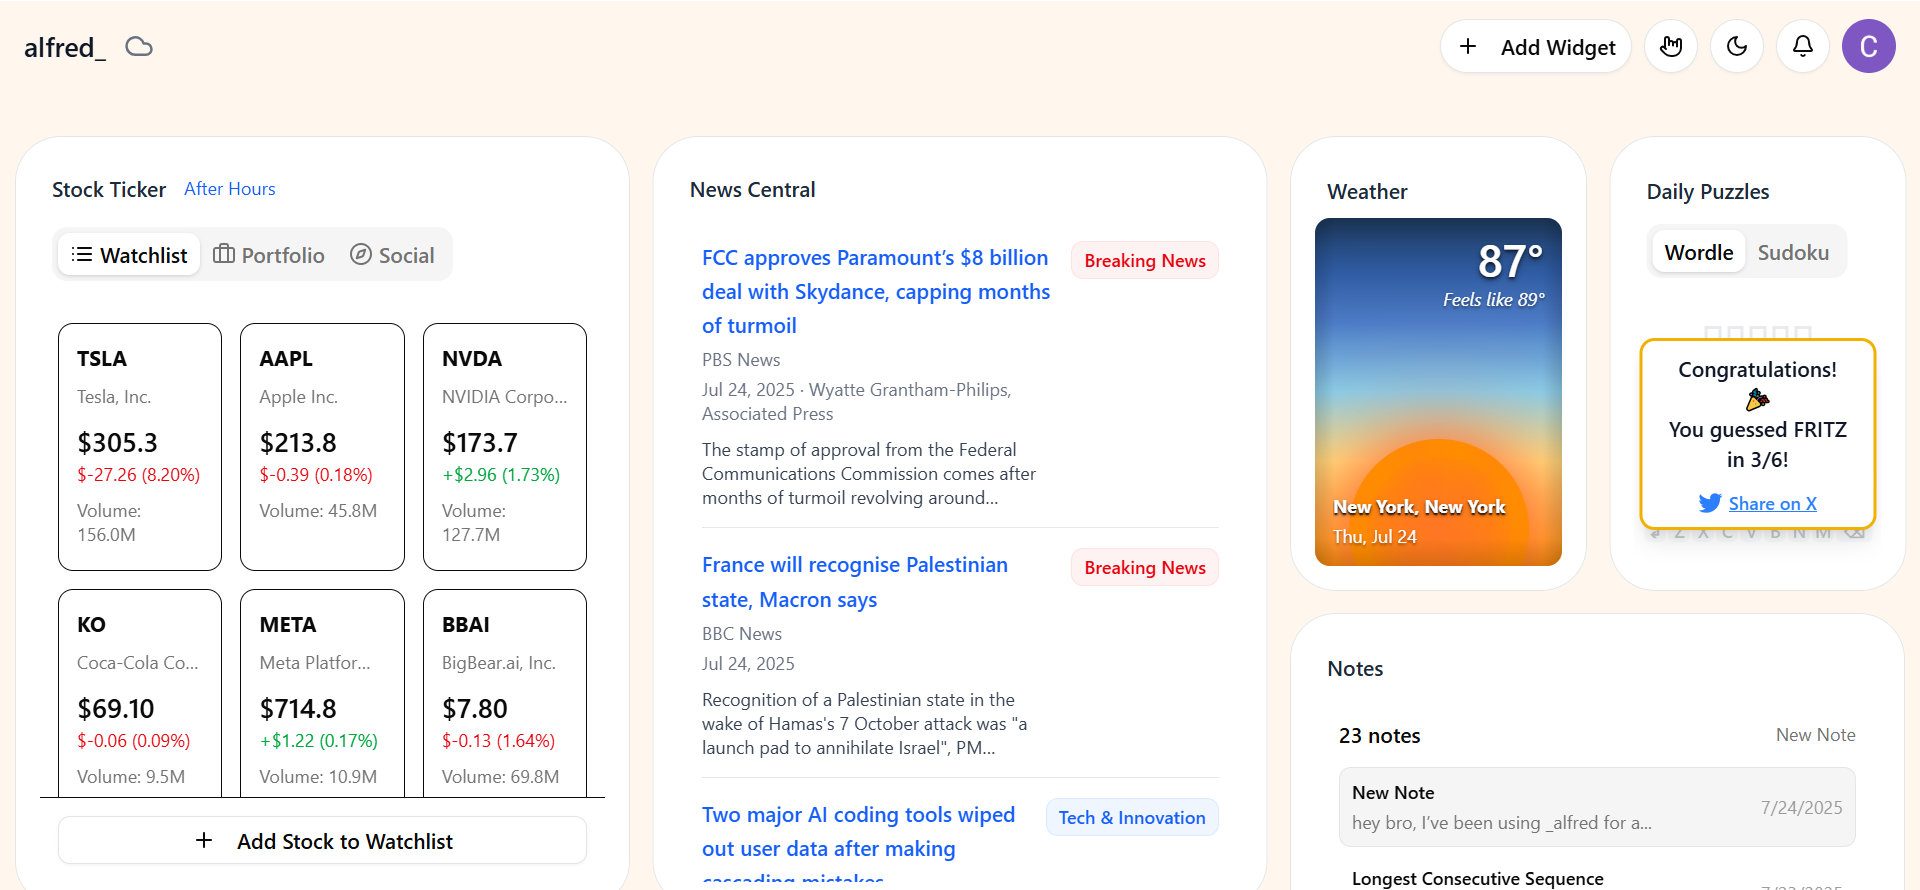Click the hand drag-mode icon button
This screenshot has width=1920, height=890.
[1671, 46]
